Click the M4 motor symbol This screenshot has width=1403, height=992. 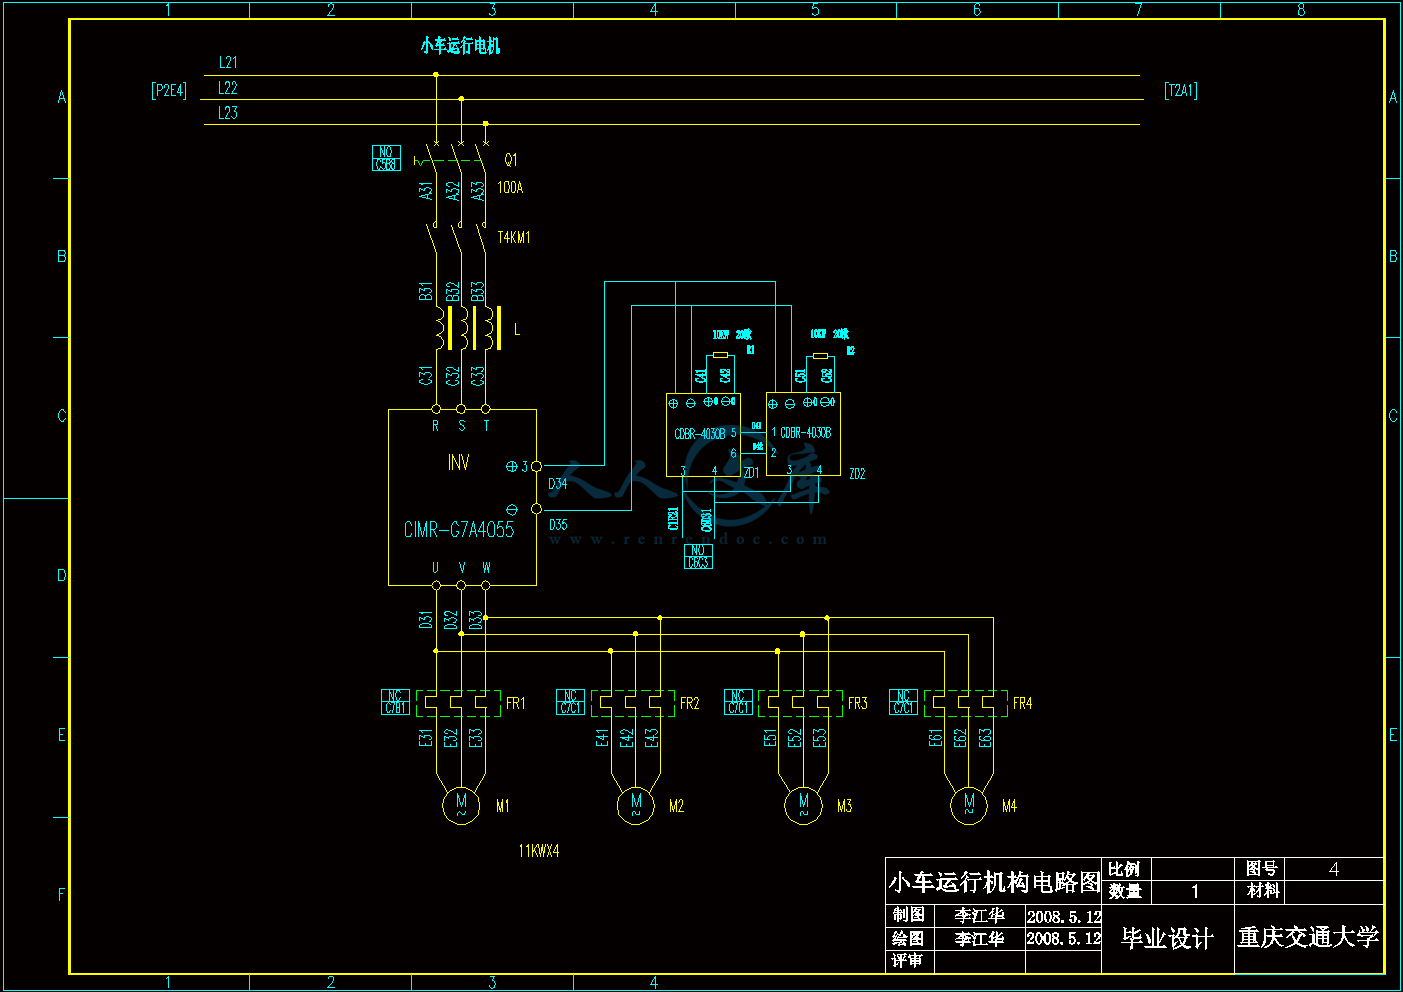[968, 805]
